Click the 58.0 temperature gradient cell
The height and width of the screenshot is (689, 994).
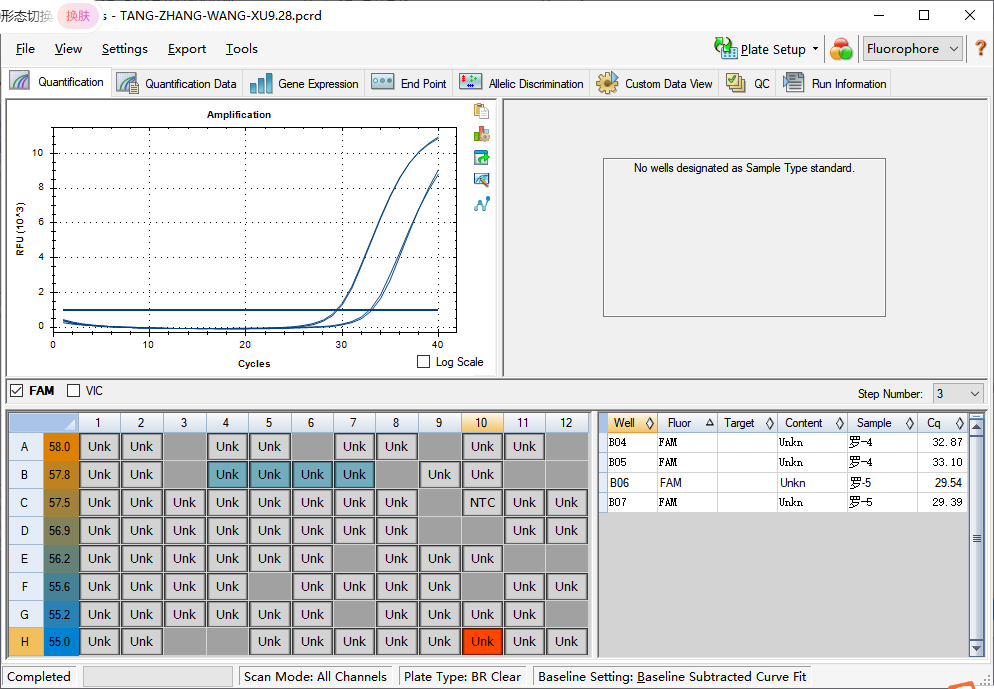pos(60,446)
